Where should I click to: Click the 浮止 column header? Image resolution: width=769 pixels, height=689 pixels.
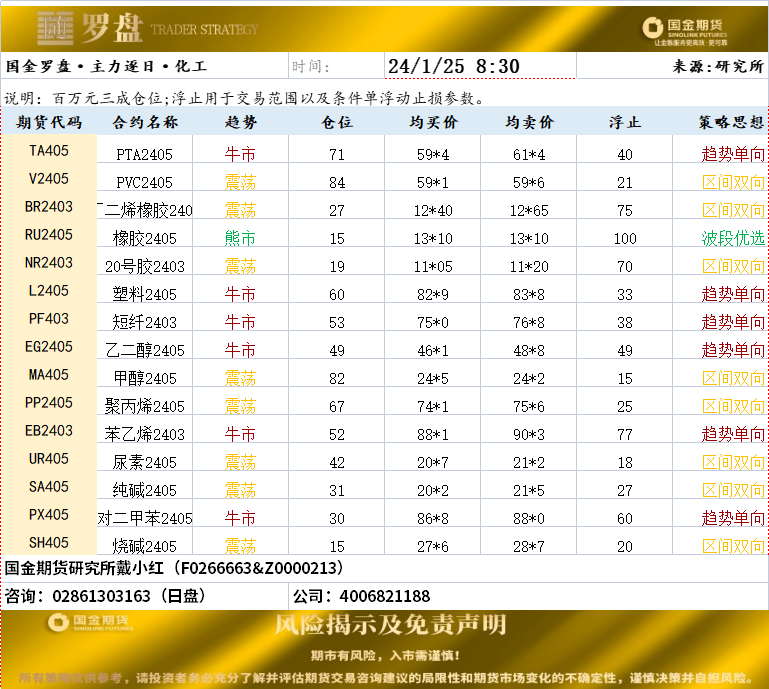coord(625,122)
